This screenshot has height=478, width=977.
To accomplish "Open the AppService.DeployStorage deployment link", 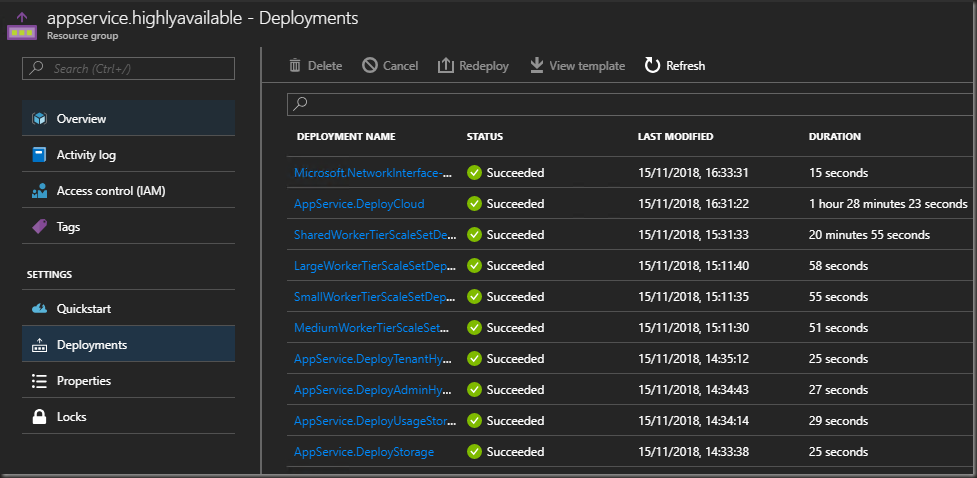I will [x=364, y=452].
